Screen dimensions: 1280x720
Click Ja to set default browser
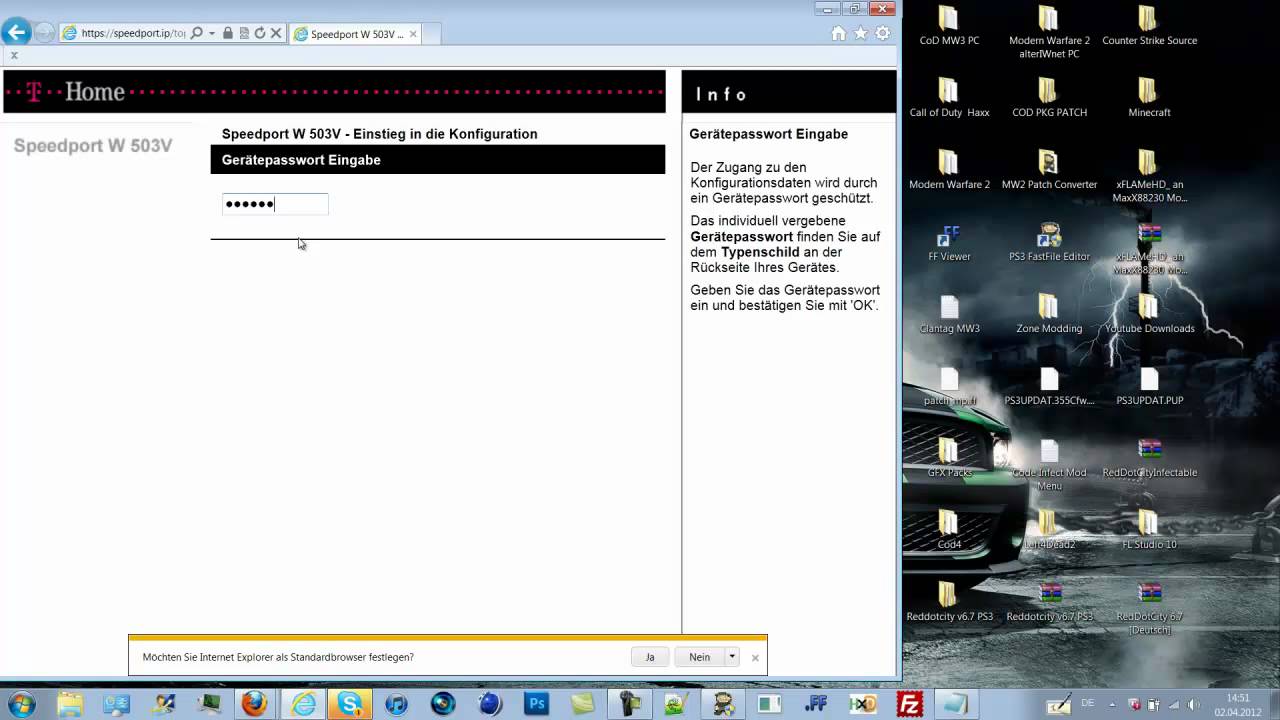pyautogui.click(x=650, y=657)
